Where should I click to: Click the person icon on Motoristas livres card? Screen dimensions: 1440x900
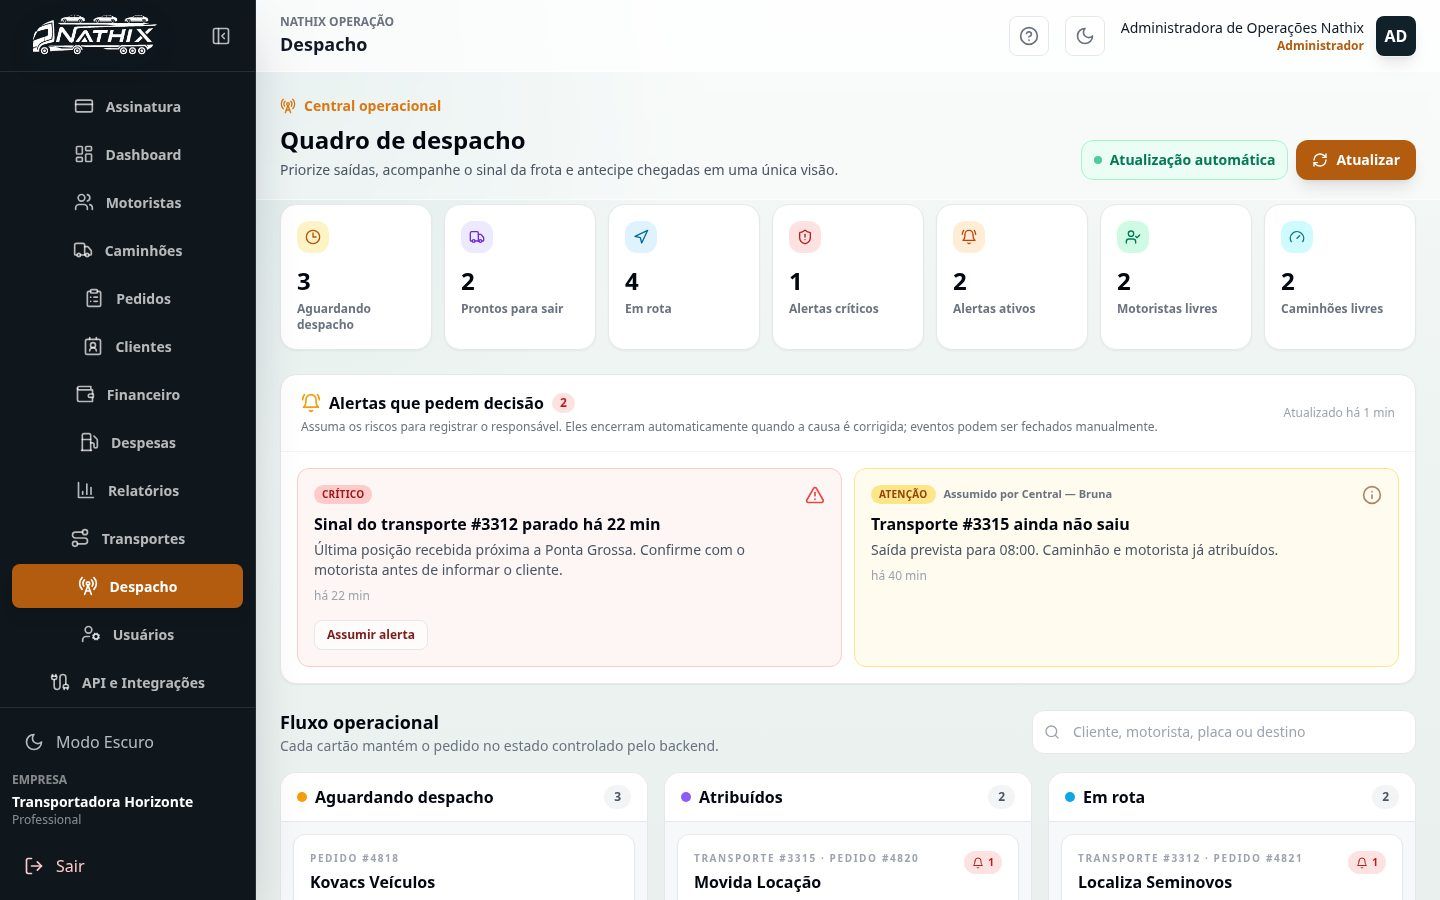click(x=1133, y=237)
